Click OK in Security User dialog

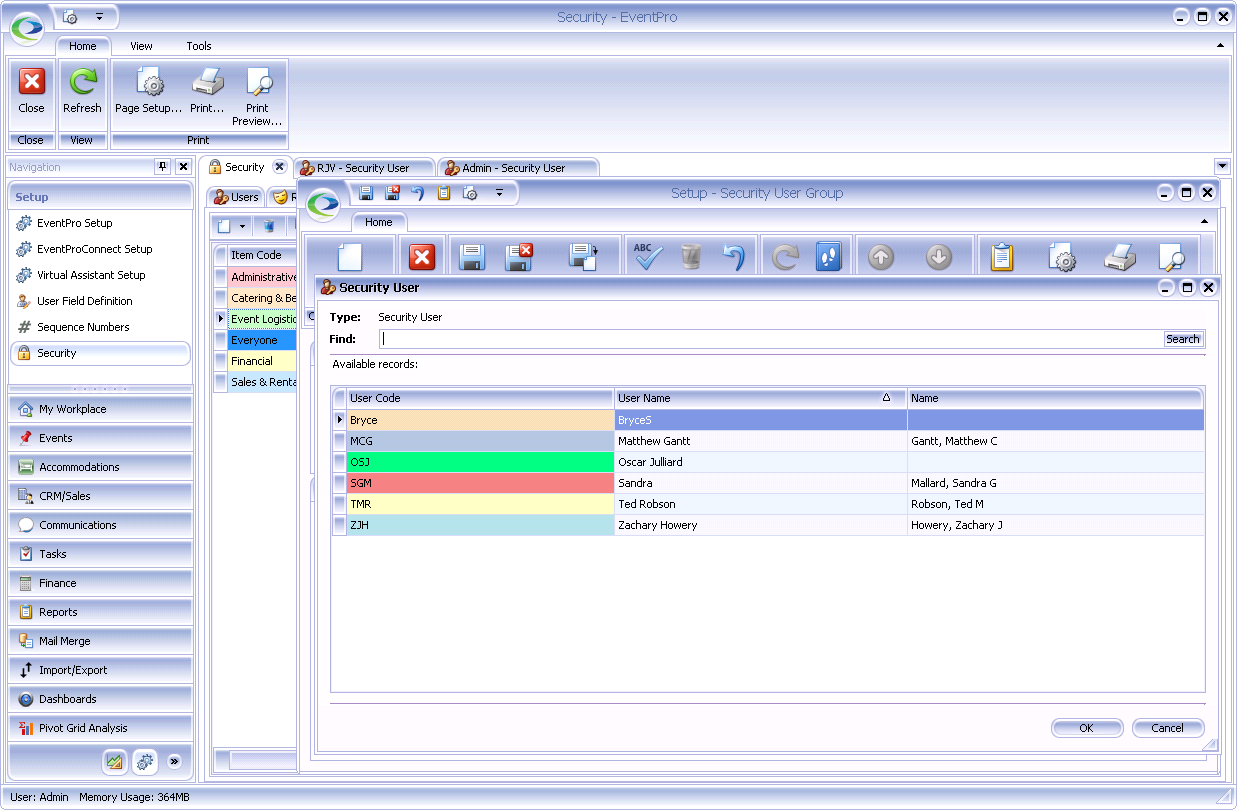click(1087, 728)
